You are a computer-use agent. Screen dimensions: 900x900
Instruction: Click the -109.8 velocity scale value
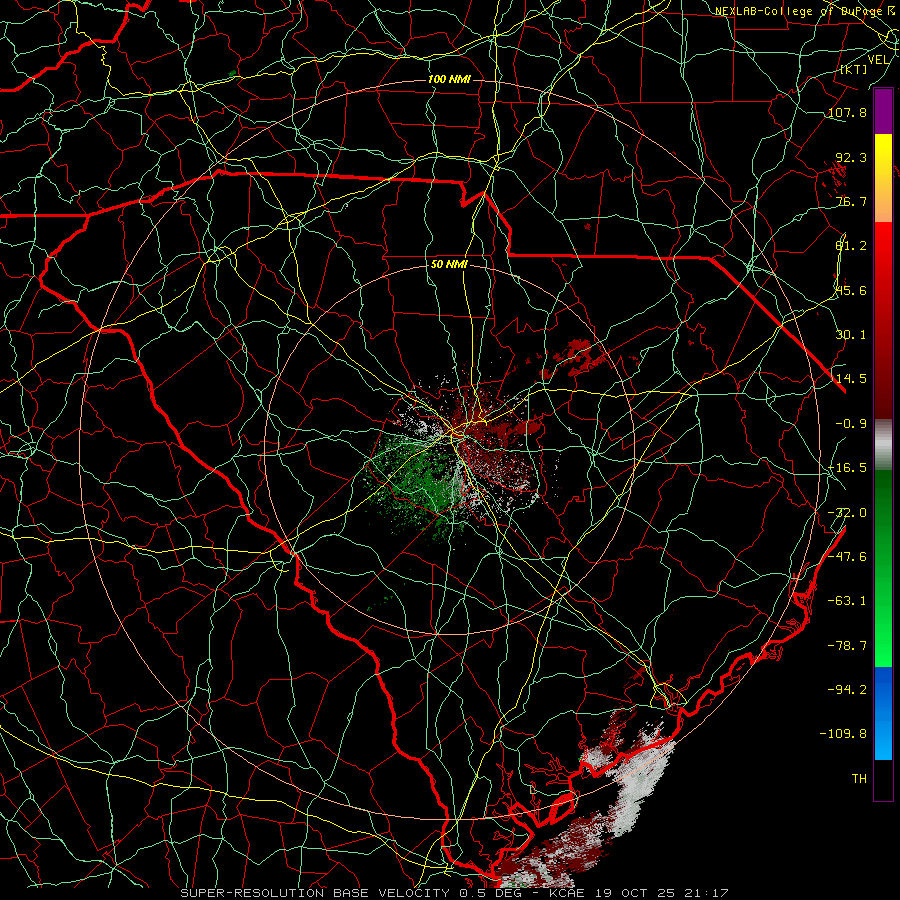(x=844, y=734)
